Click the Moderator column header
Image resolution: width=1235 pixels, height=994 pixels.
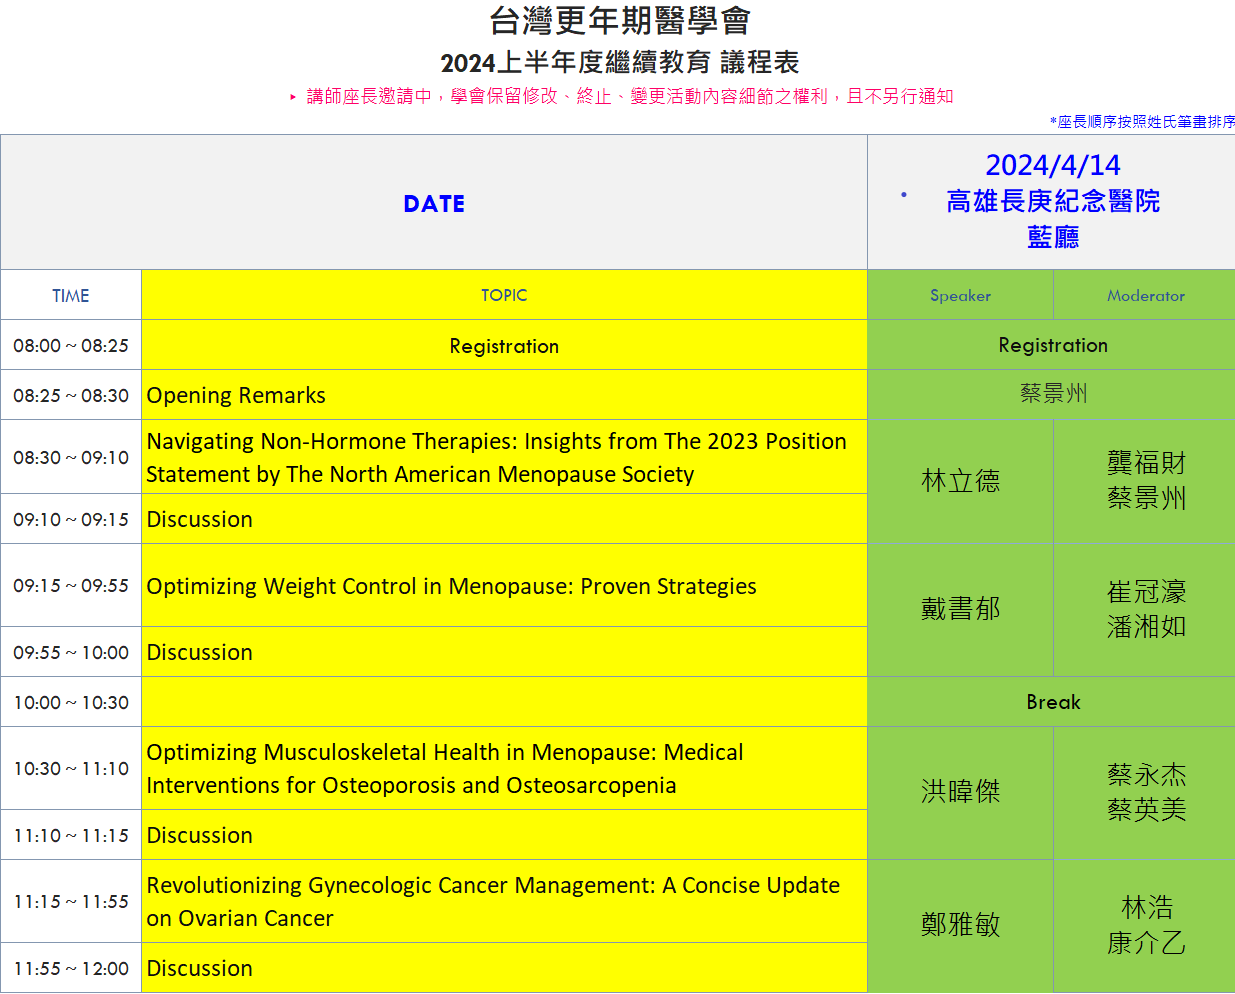click(1145, 295)
